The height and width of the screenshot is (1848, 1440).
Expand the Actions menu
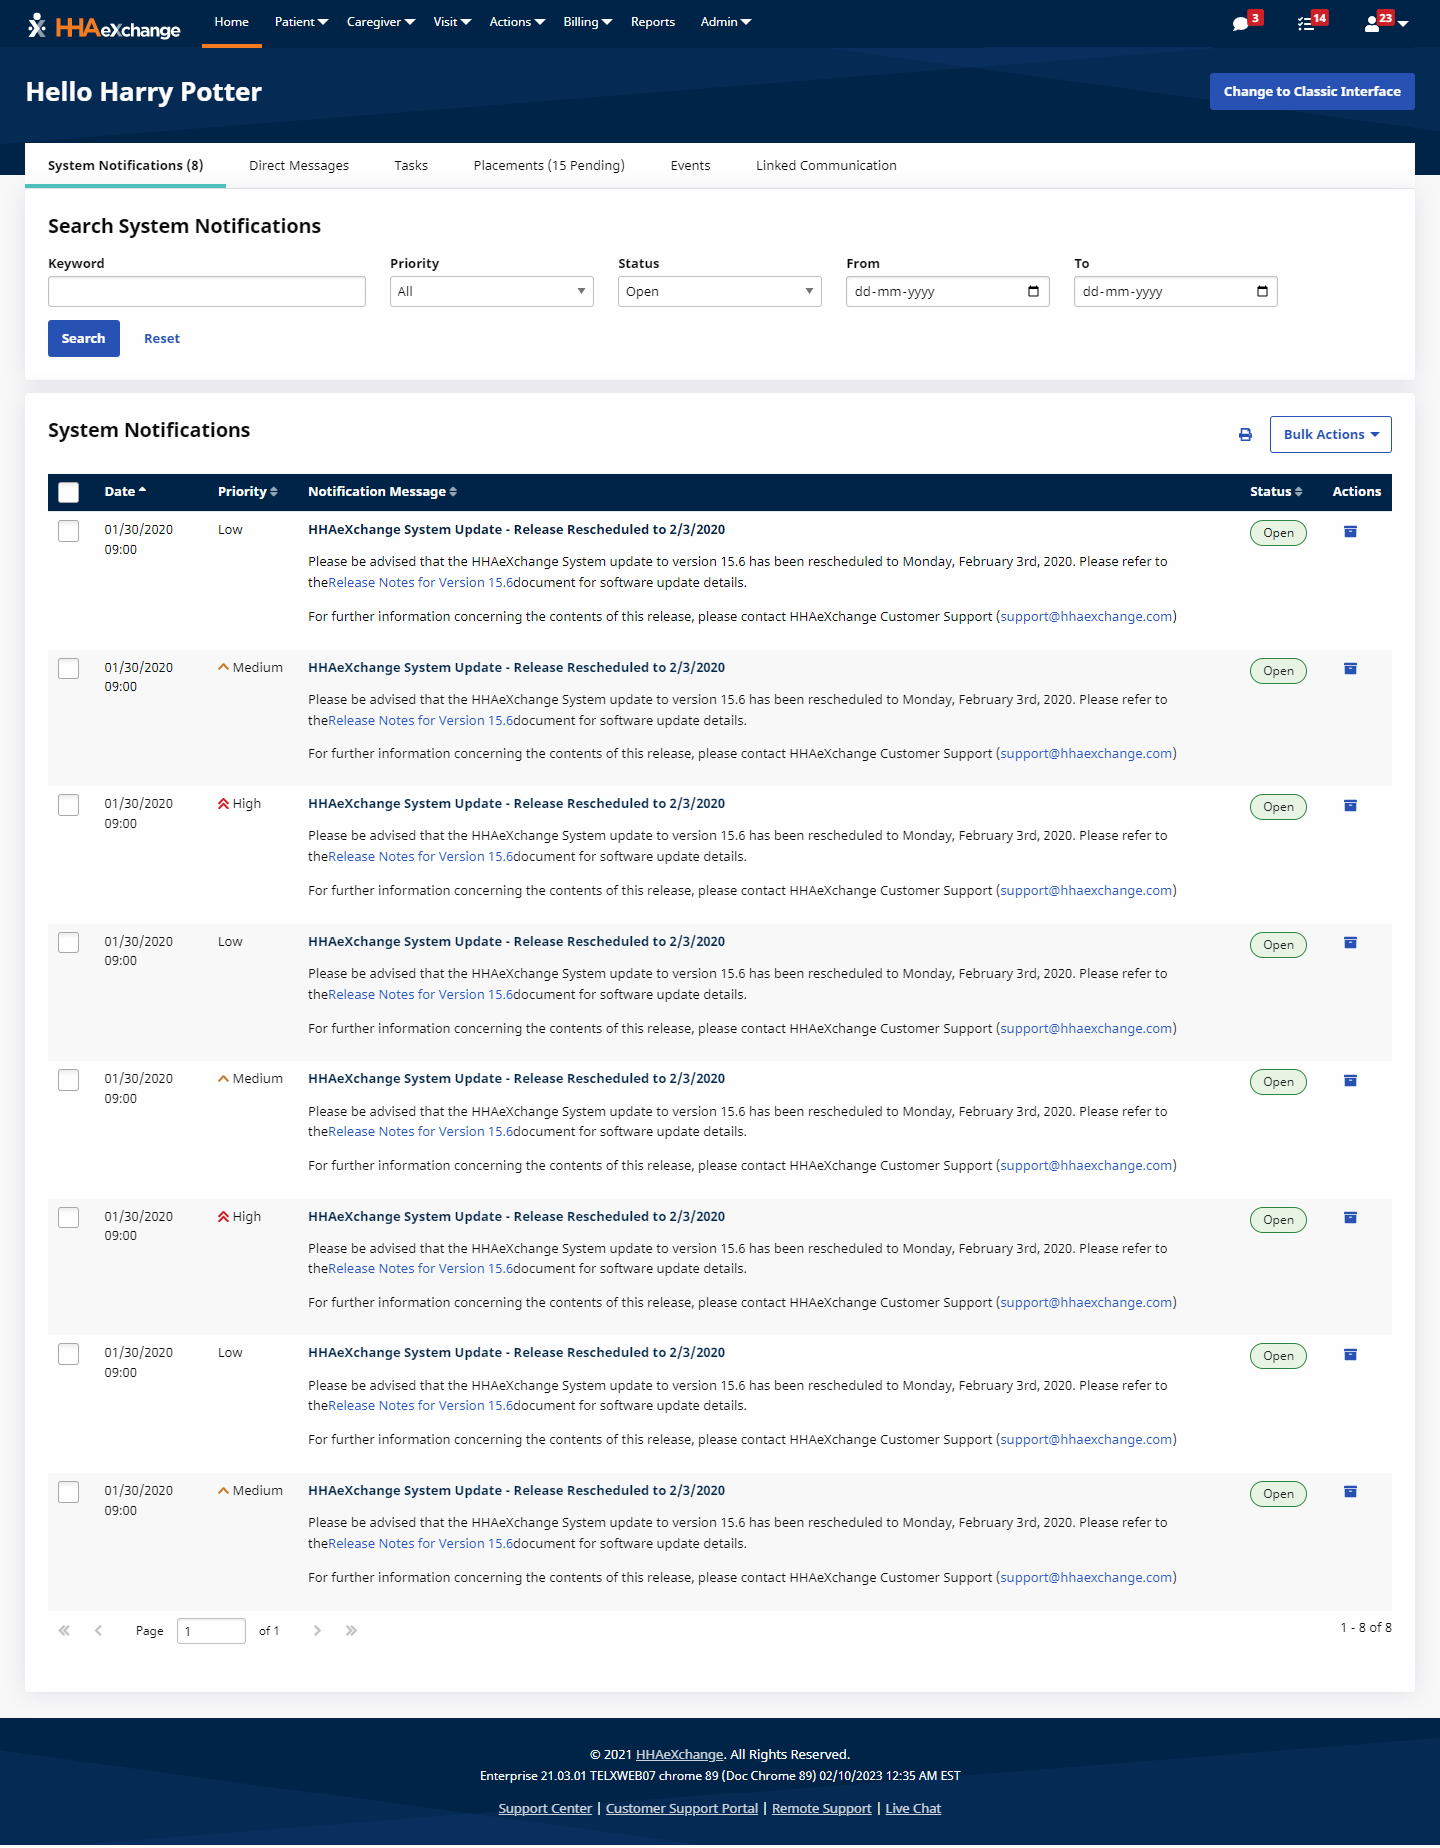click(x=517, y=22)
